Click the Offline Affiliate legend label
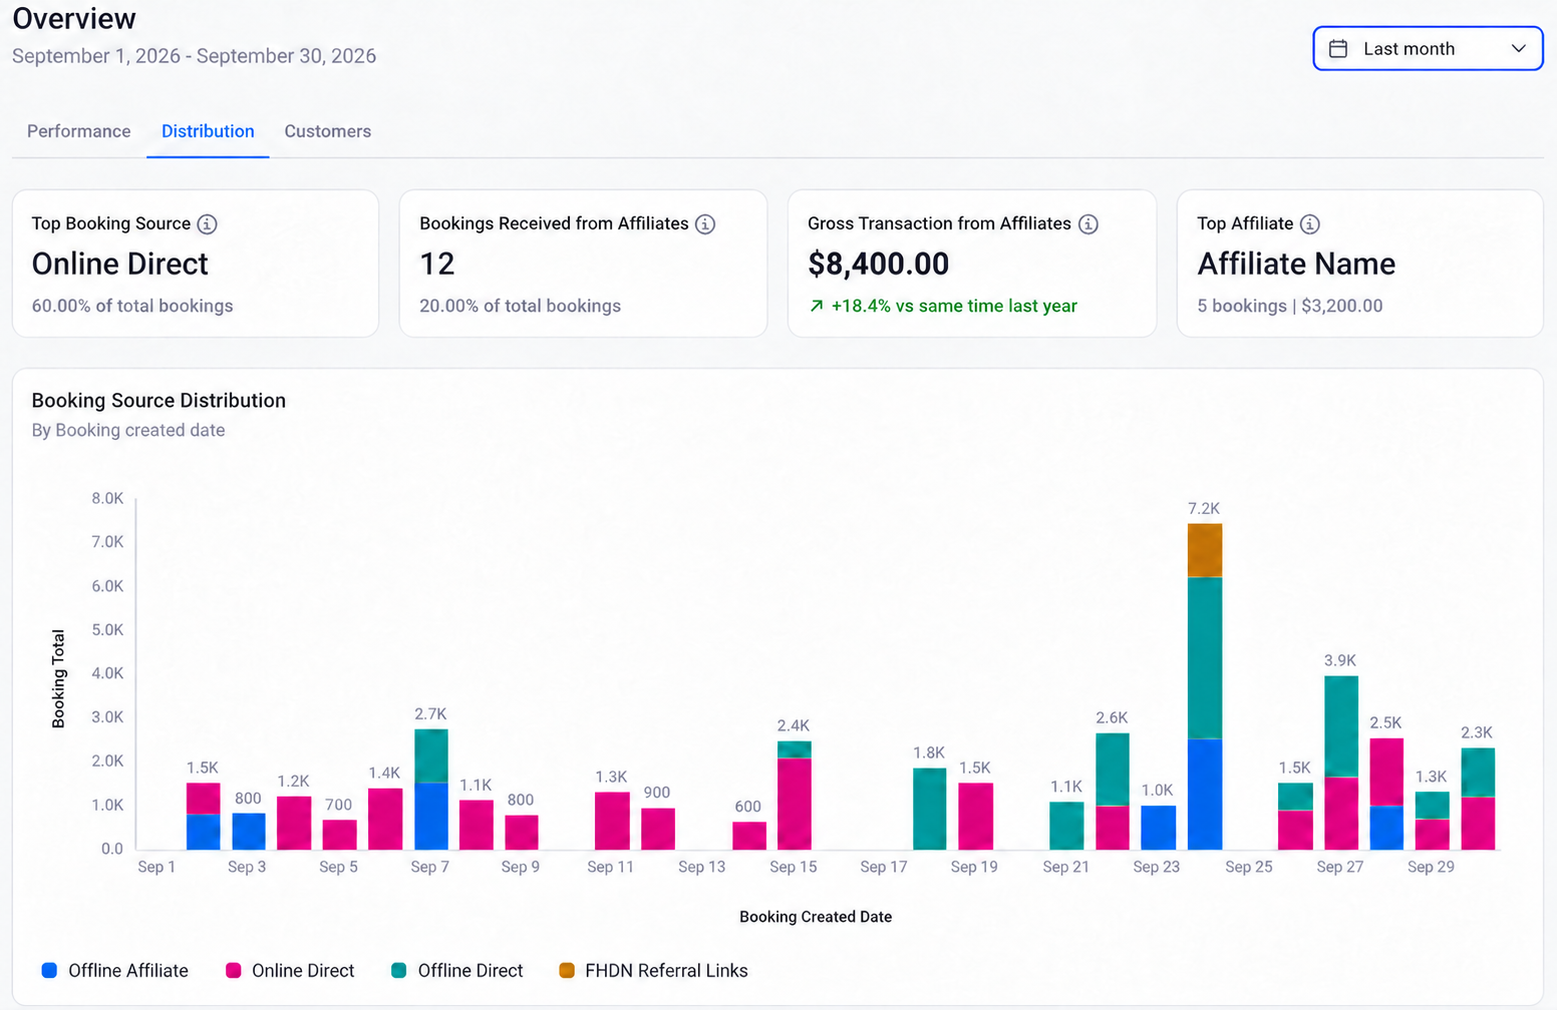The height and width of the screenshot is (1010, 1557). click(128, 970)
